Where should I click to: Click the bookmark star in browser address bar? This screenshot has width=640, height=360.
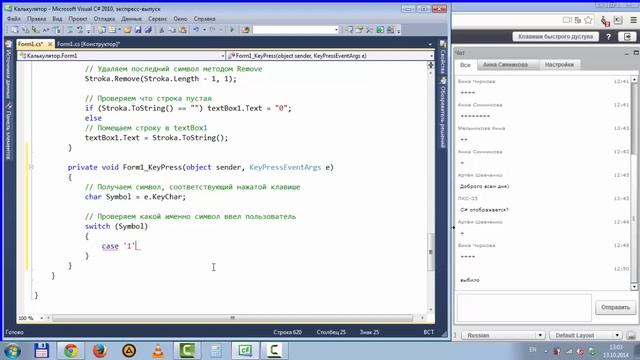tap(588, 20)
